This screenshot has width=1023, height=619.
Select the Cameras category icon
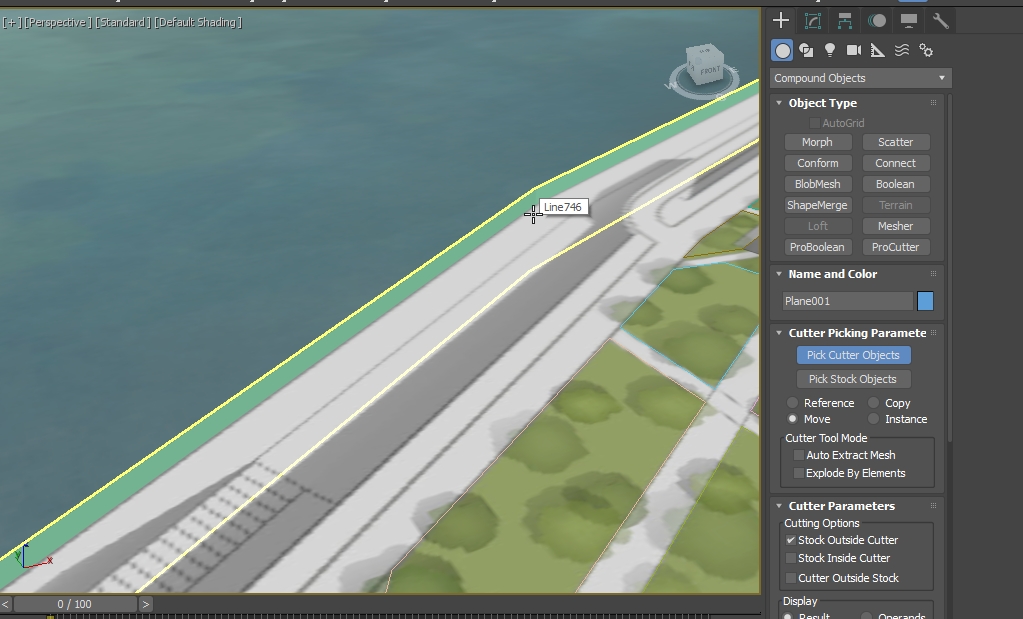pyautogui.click(x=853, y=50)
